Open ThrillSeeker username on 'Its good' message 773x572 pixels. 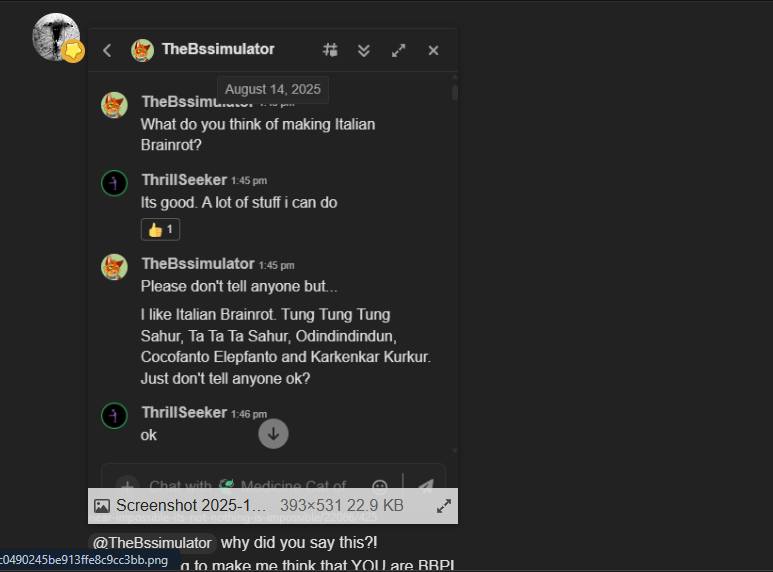[184, 180]
